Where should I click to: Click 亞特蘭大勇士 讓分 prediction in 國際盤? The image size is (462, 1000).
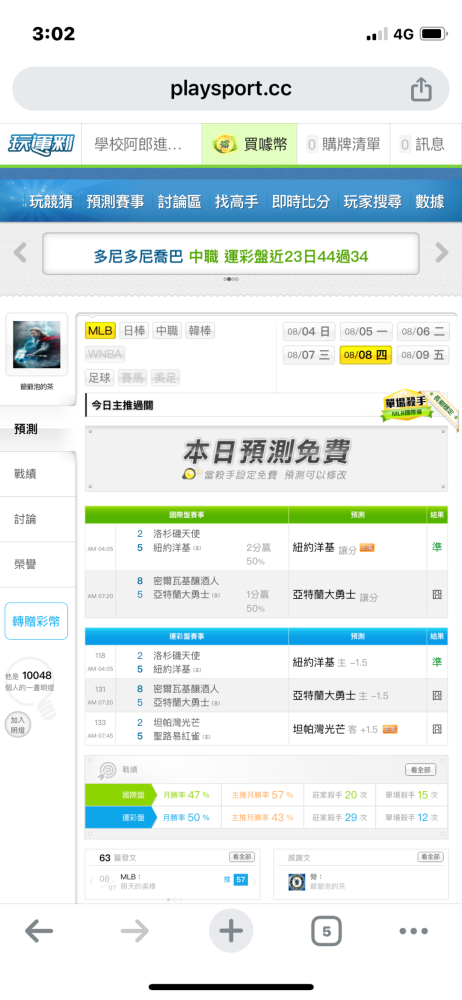tap(335, 594)
